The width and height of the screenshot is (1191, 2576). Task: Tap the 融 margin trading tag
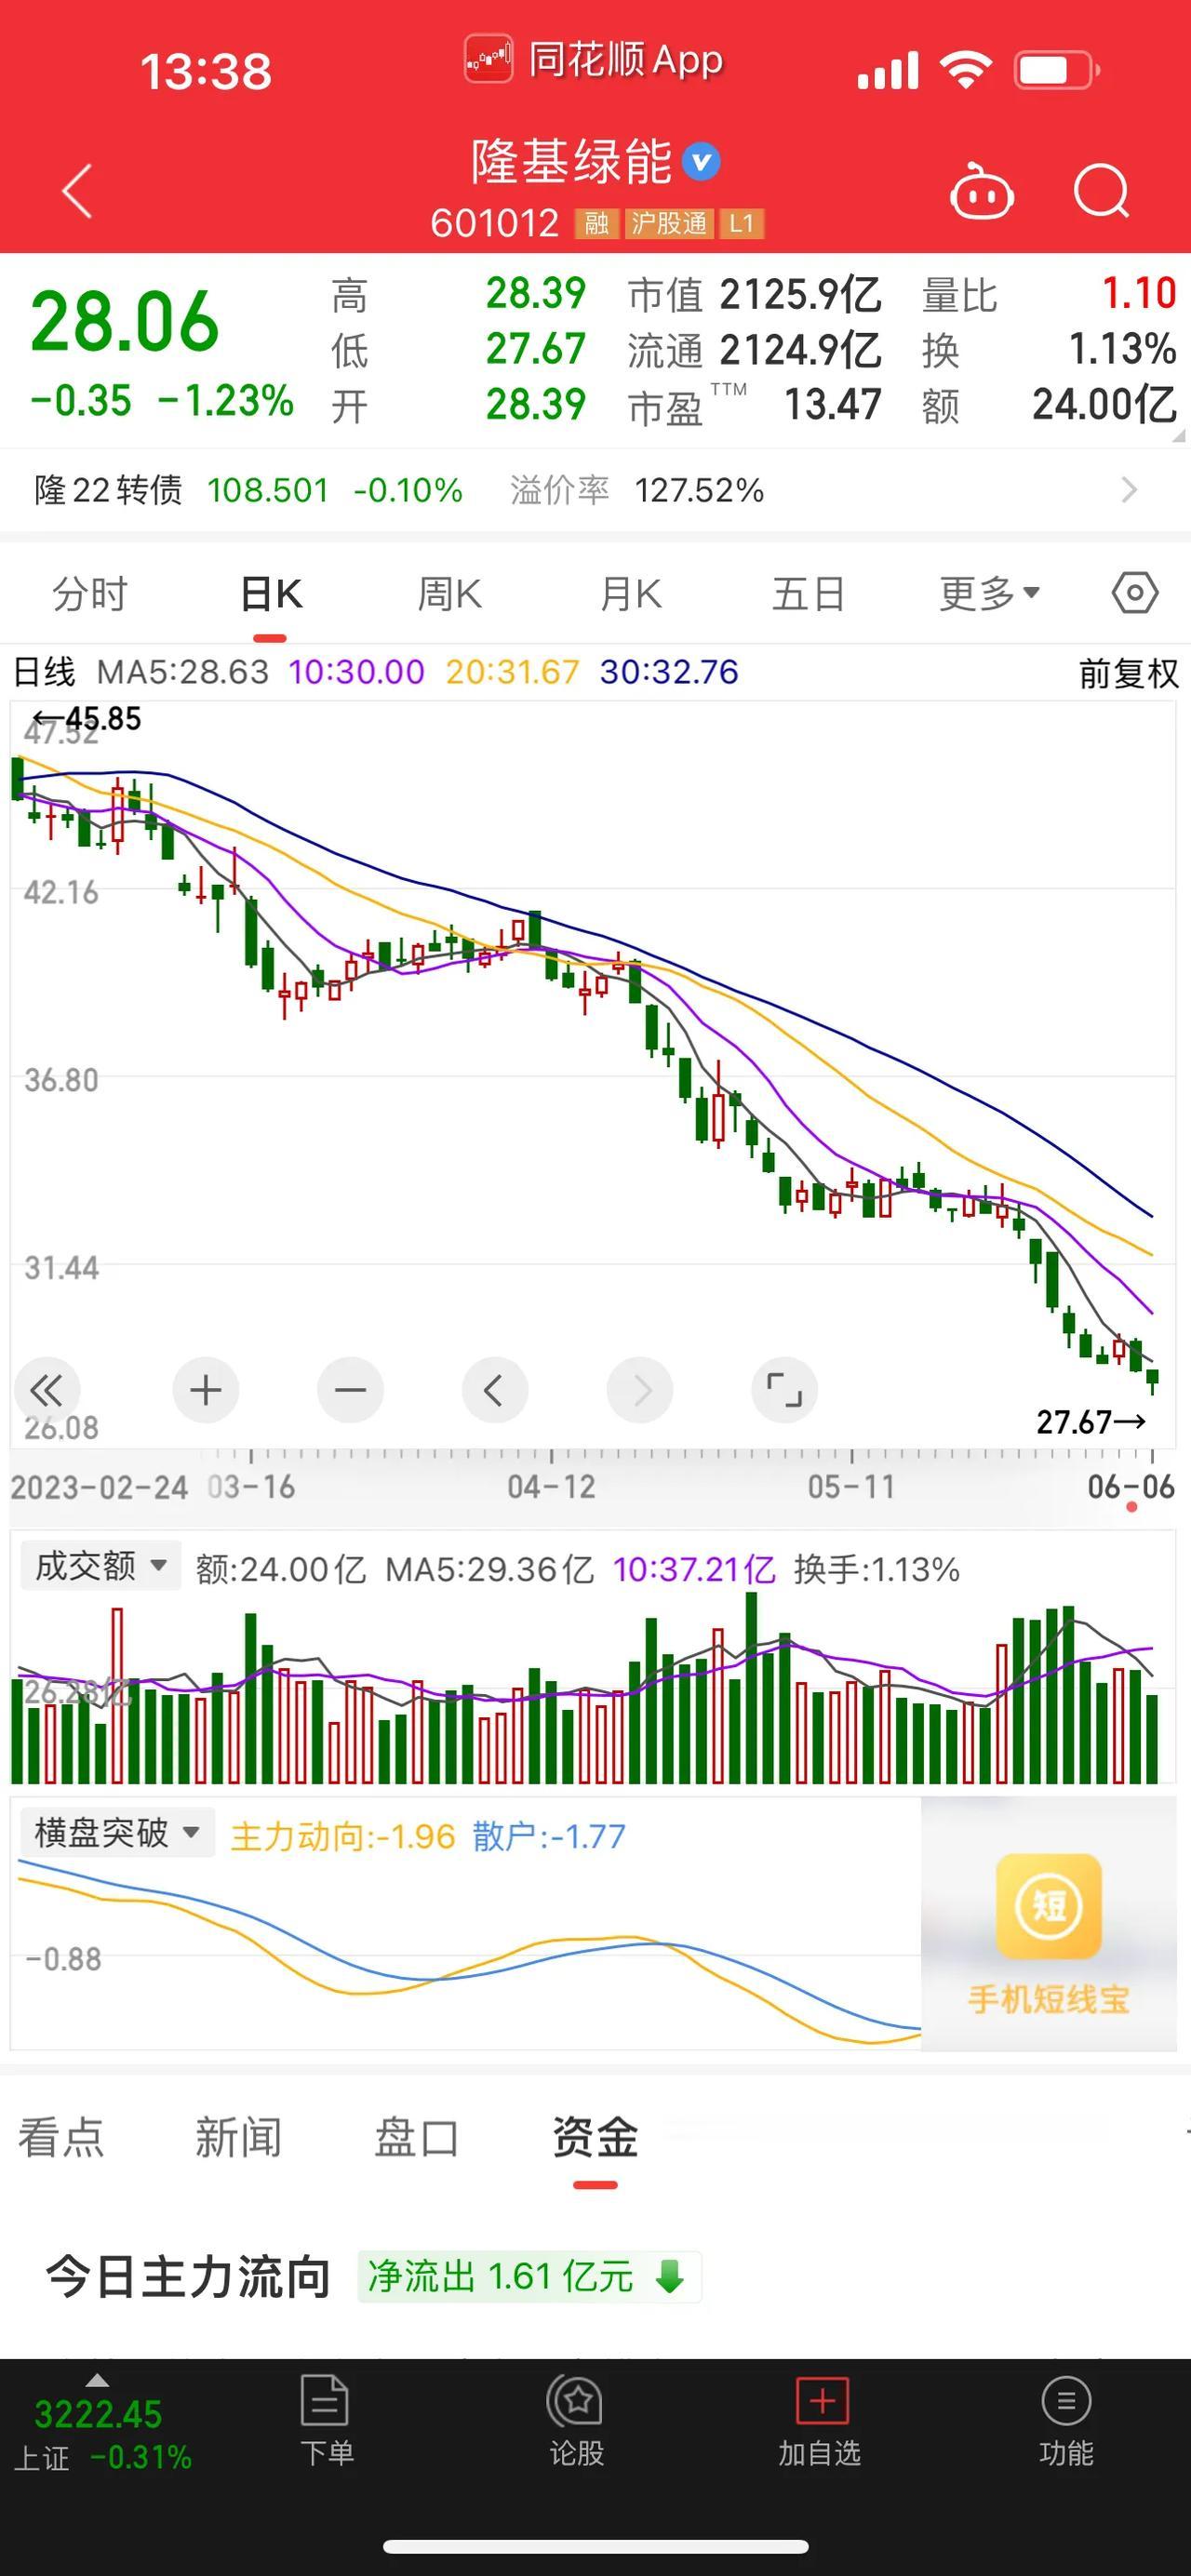coord(597,223)
